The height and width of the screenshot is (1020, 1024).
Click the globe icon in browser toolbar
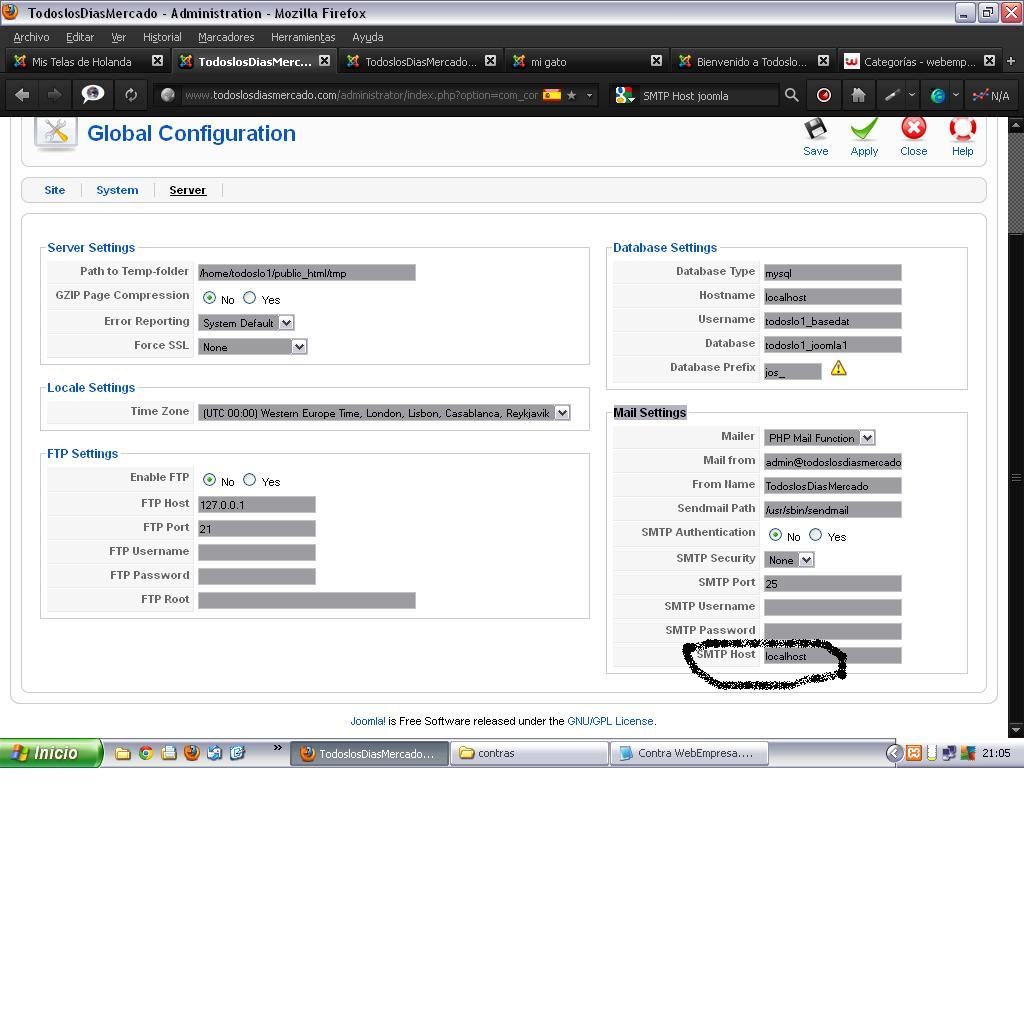[x=938, y=95]
